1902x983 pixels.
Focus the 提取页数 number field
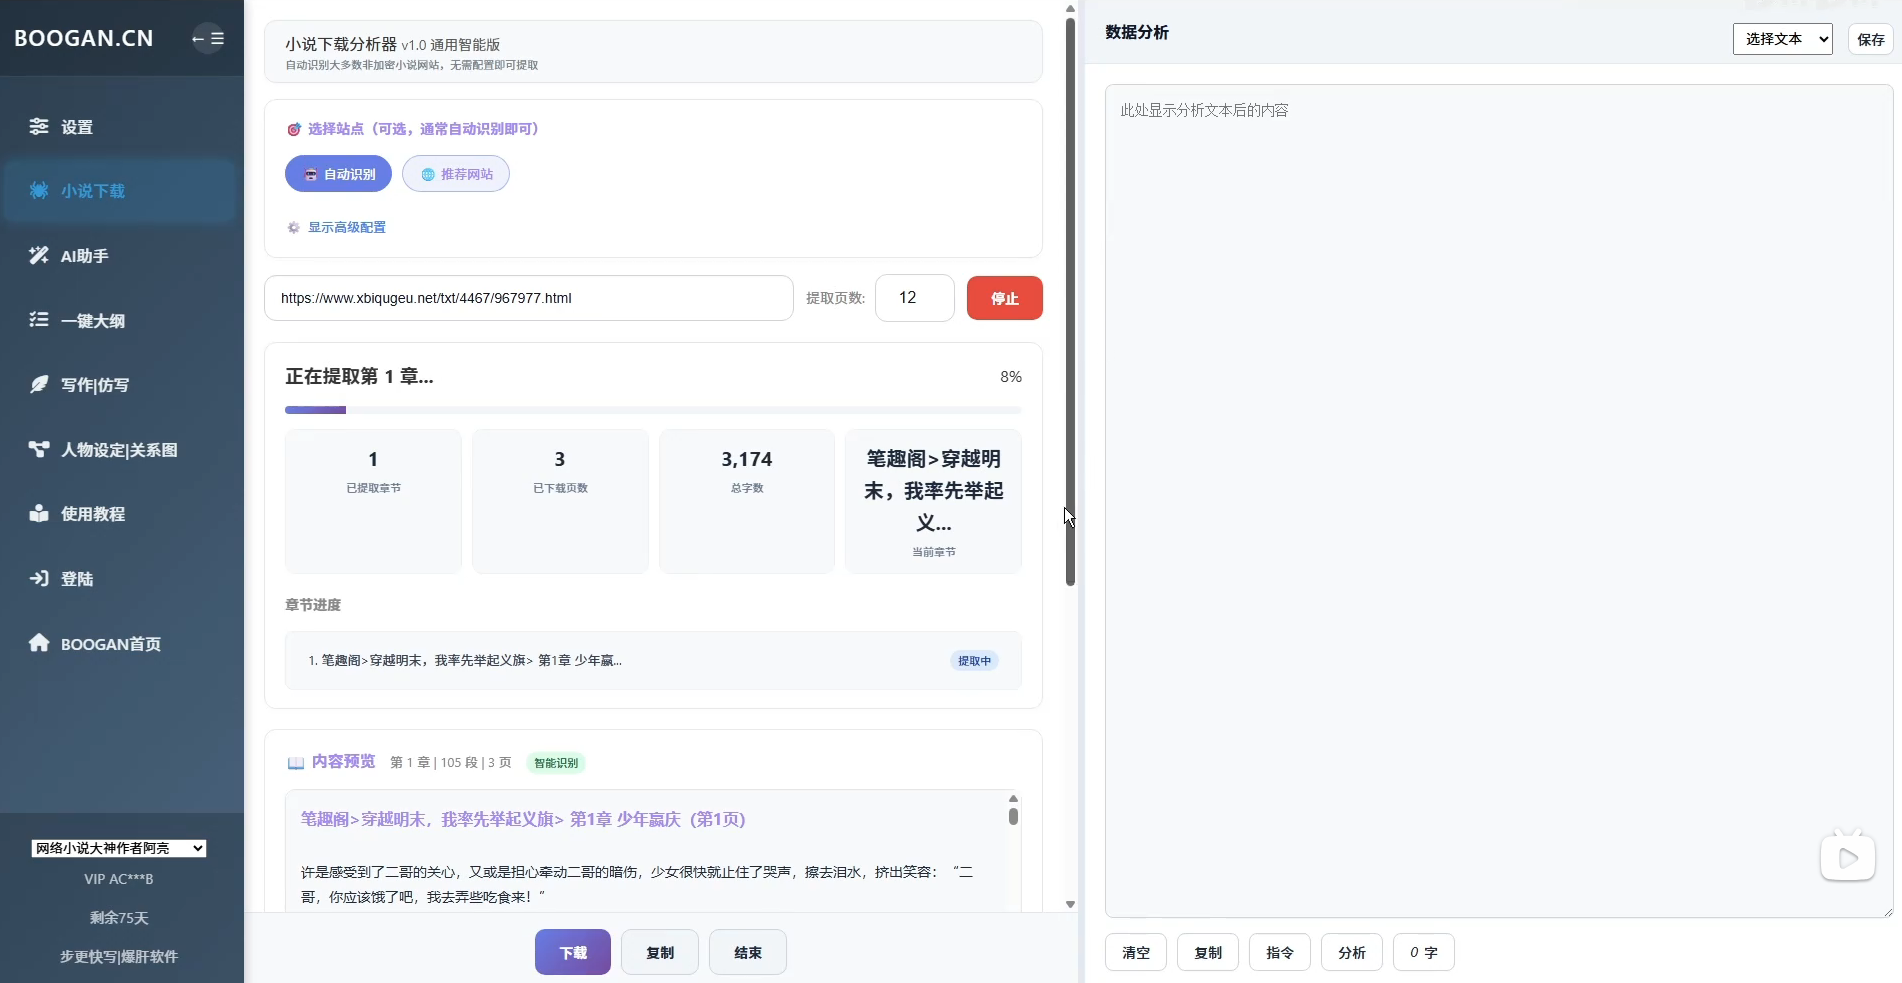pos(915,298)
